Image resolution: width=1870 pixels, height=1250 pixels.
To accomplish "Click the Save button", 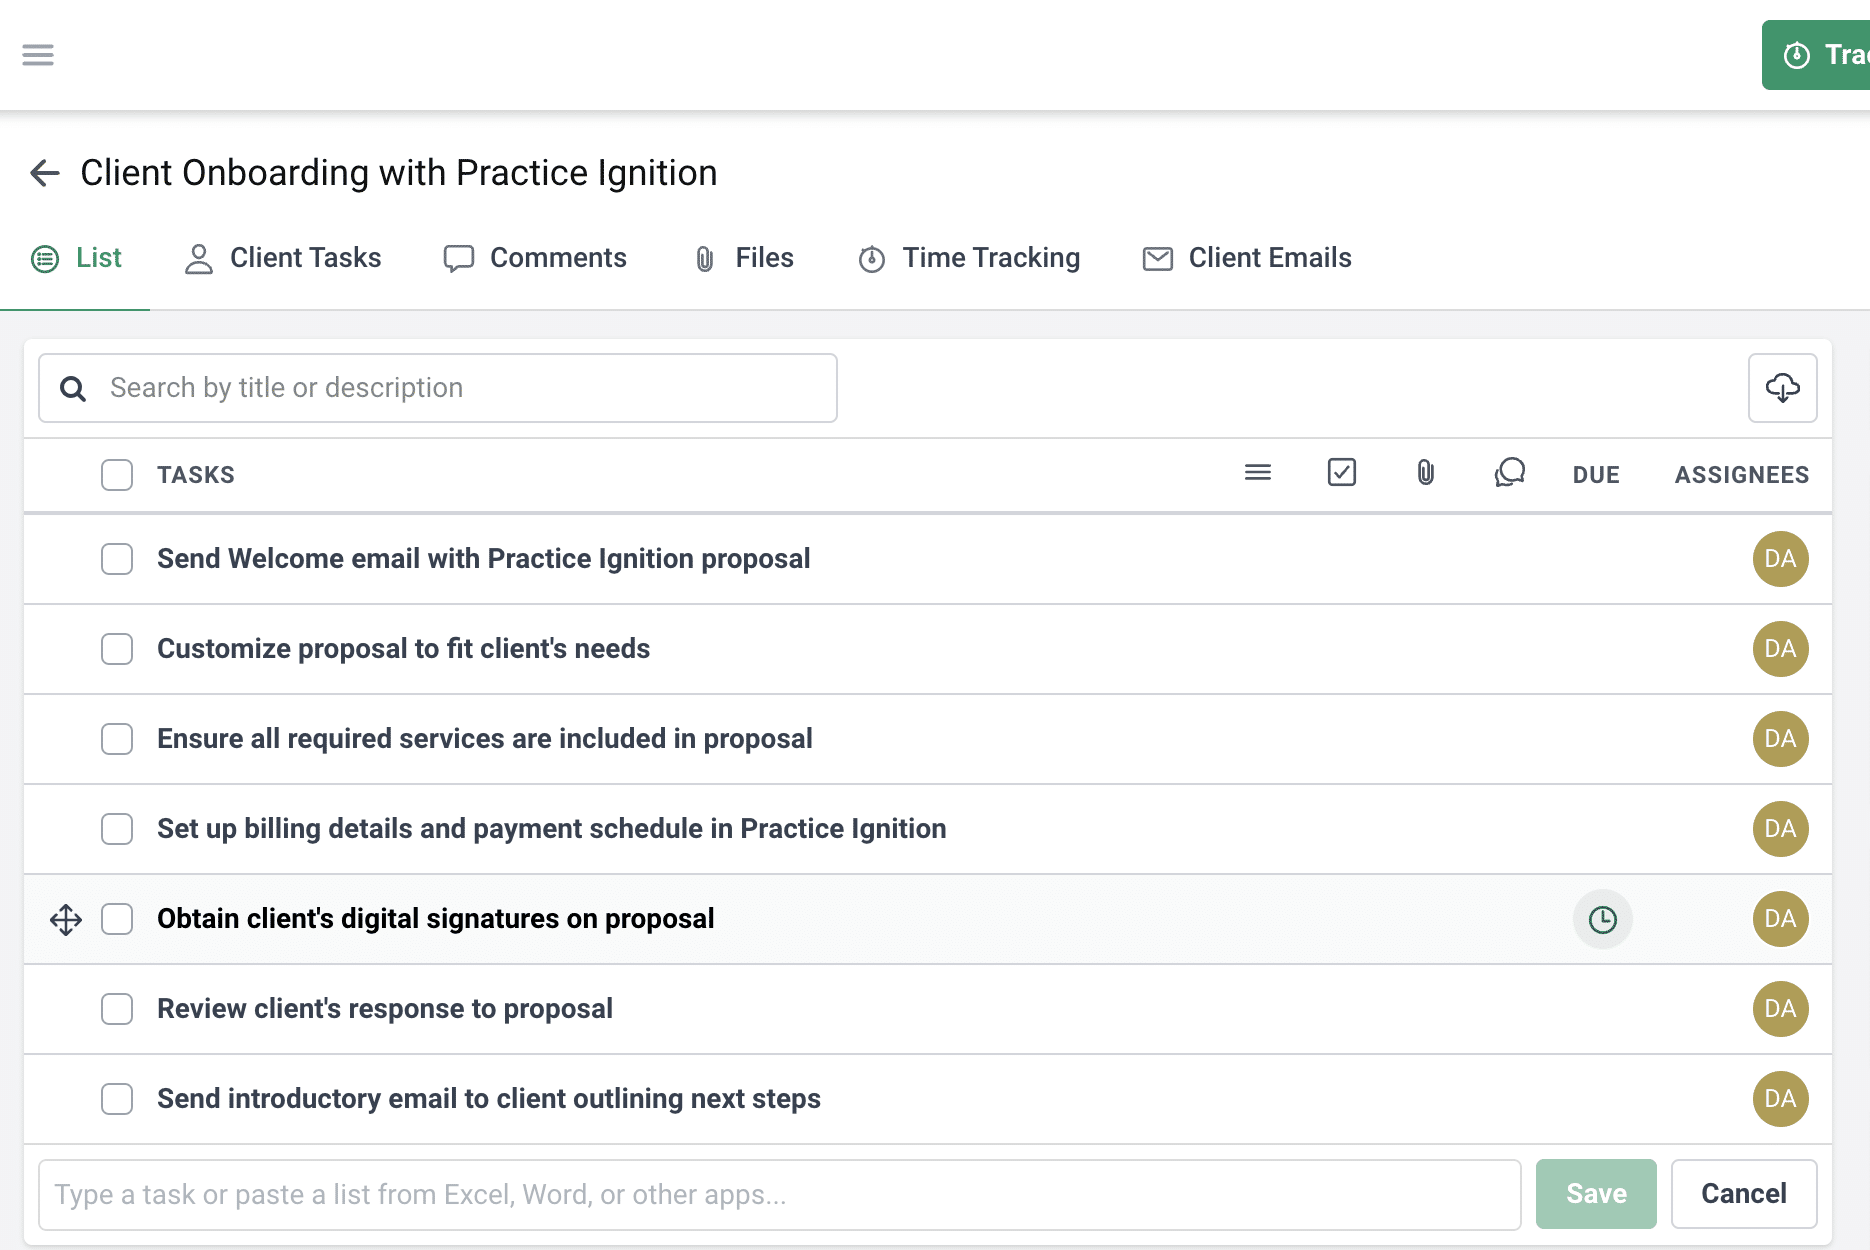I will (1596, 1194).
